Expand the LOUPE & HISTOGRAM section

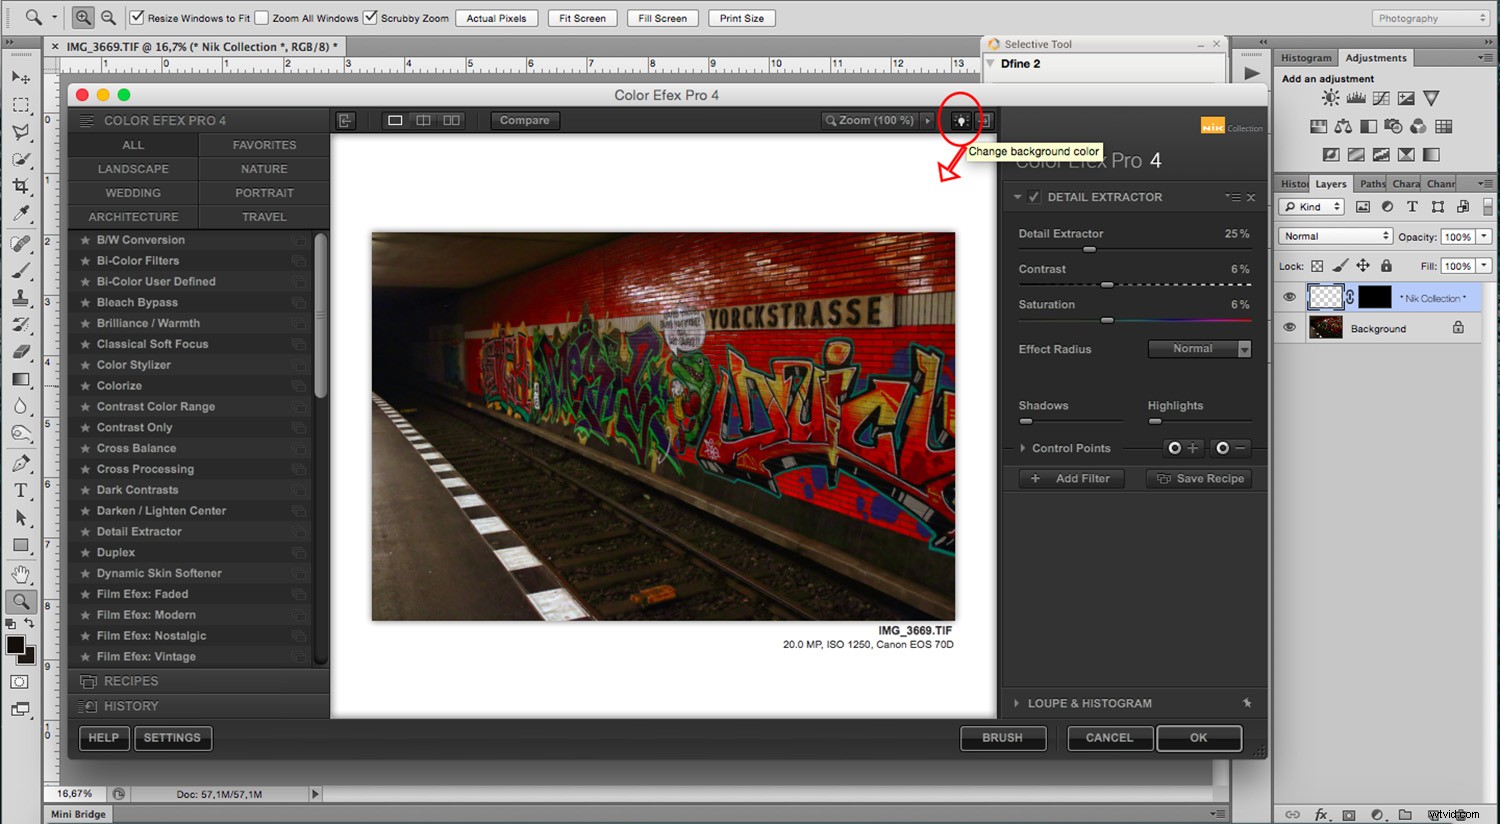tap(1016, 703)
